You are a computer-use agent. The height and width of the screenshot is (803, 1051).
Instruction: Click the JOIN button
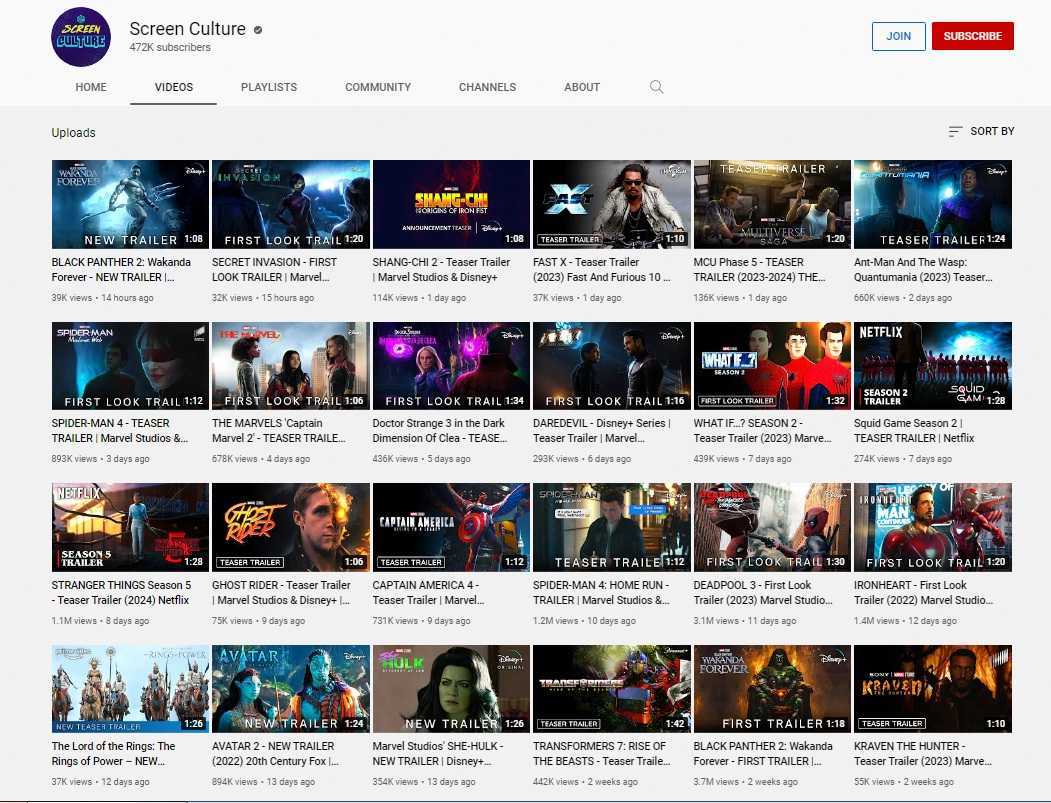(898, 36)
